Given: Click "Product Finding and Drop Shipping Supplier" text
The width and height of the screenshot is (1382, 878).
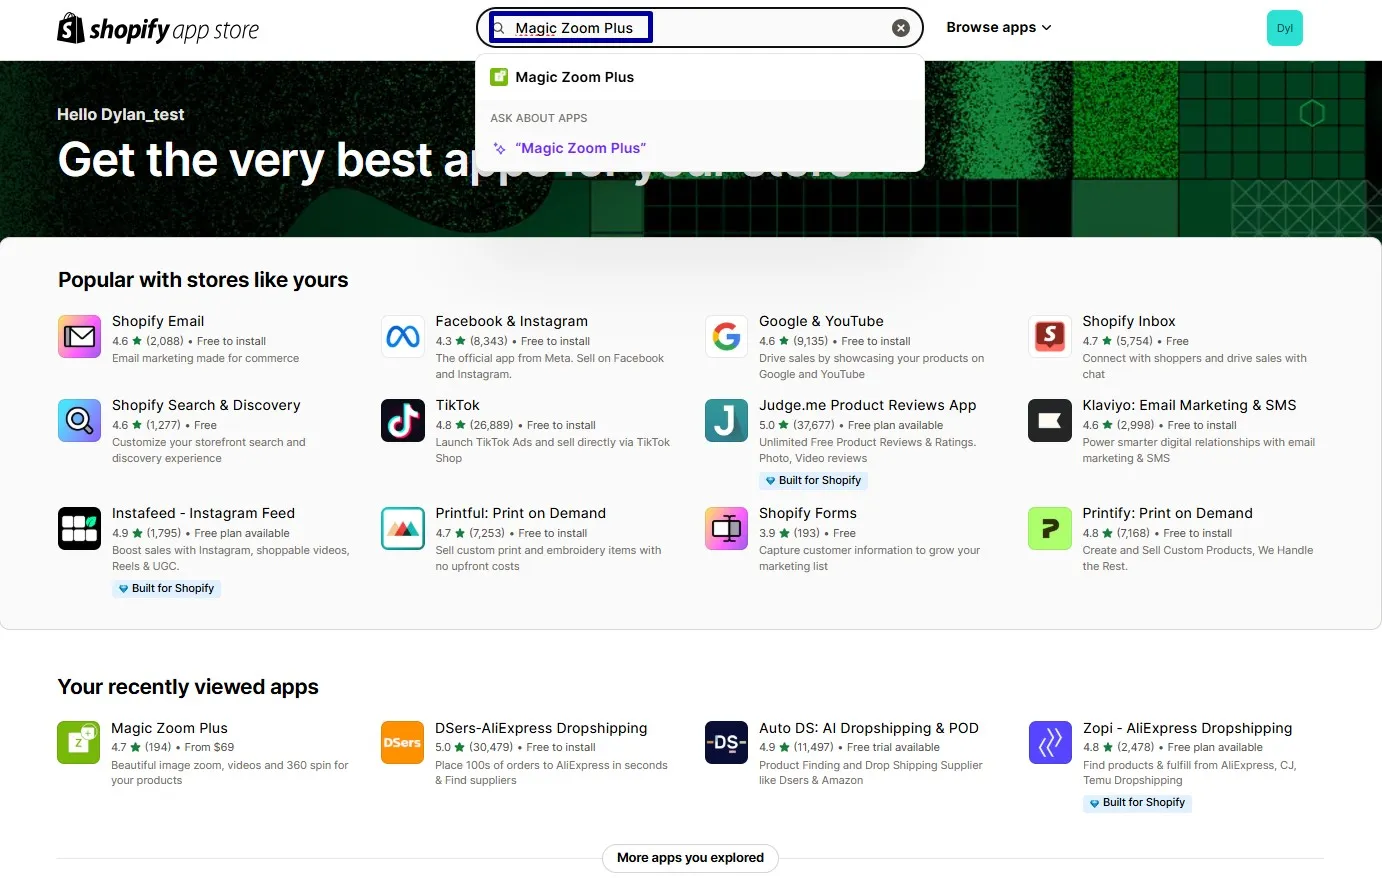Looking at the screenshot, I should pyautogui.click(x=871, y=772).
